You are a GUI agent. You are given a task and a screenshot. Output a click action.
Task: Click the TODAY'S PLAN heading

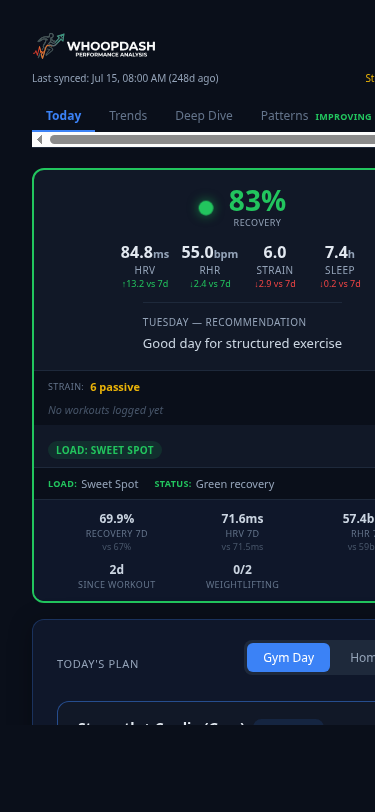coord(98,664)
